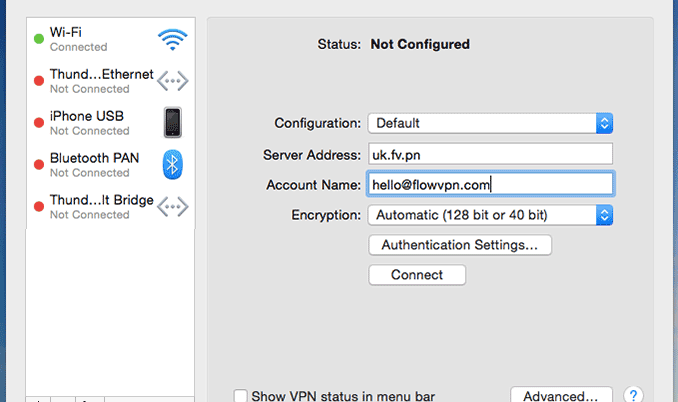
Task: Click the green status dot beside Wi-Fi
Action: 38,40
